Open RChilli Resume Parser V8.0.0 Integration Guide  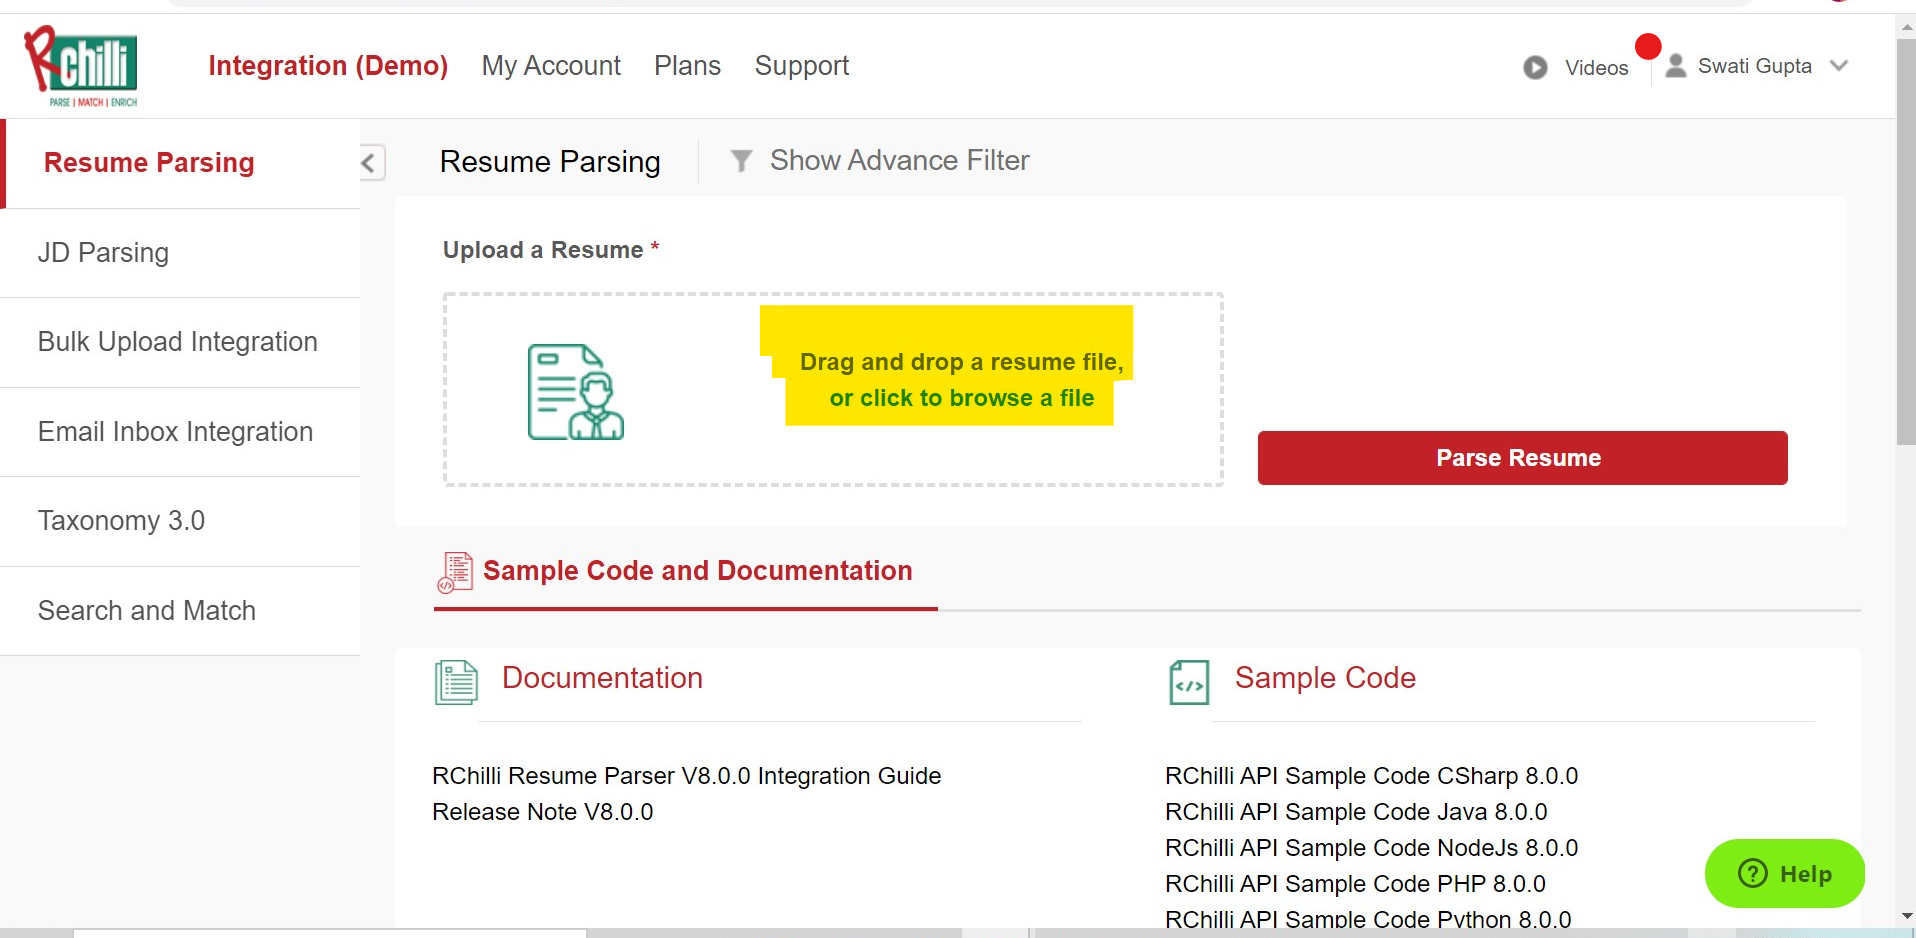click(x=686, y=776)
